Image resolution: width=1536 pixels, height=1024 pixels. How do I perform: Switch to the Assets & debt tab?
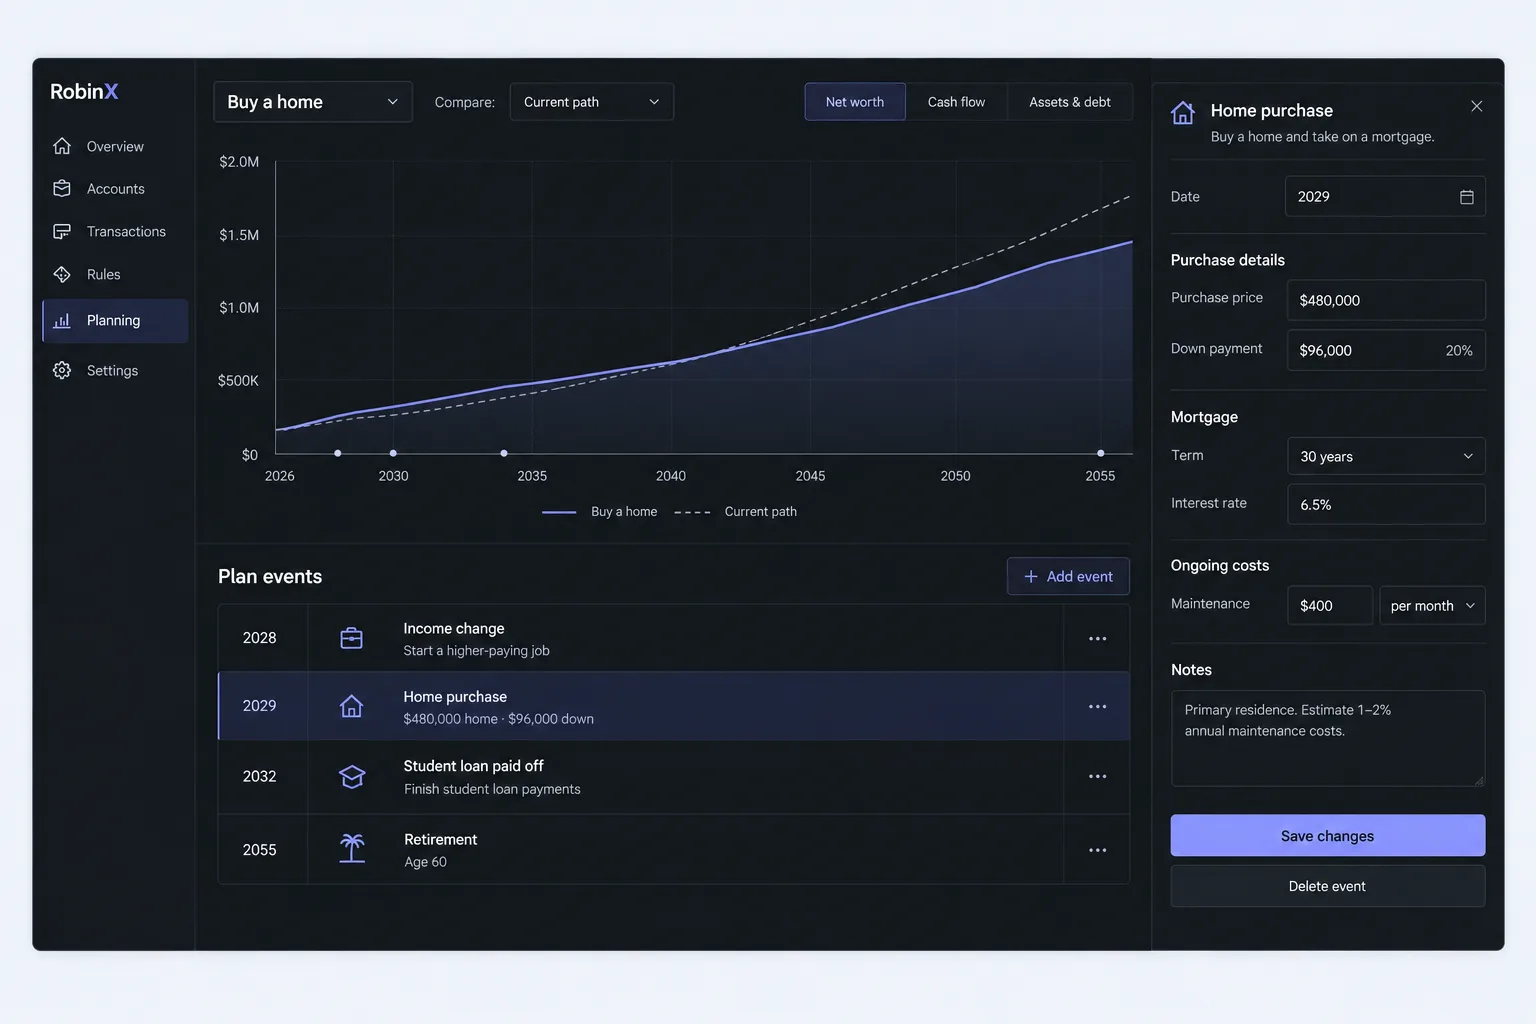pos(1070,102)
